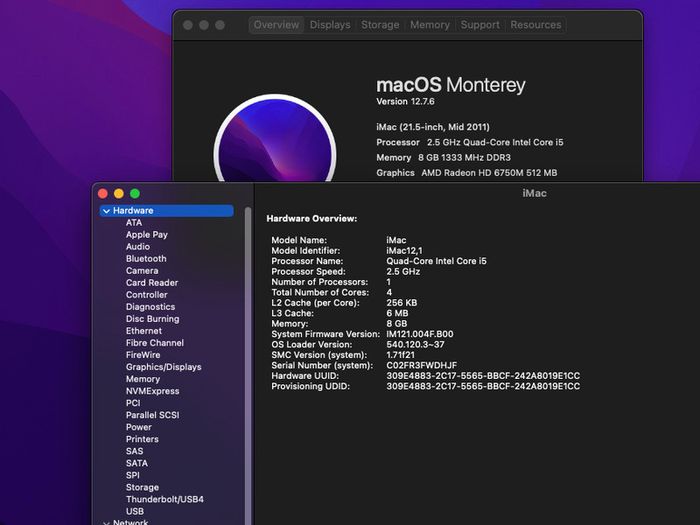Select Controller in the sidebar
Image resolution: width=700 pixels, height=525 pixels.
(x=146, y=295)
